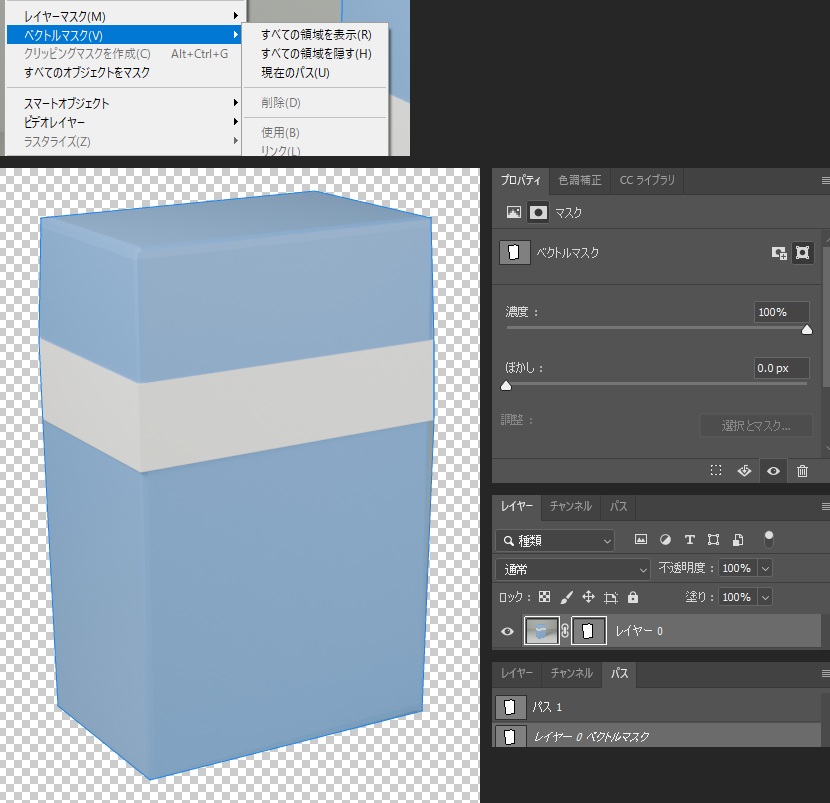Lock all with the padlock icon
The width and height of the screenshot is (830, 803).
tap(633, 598)
